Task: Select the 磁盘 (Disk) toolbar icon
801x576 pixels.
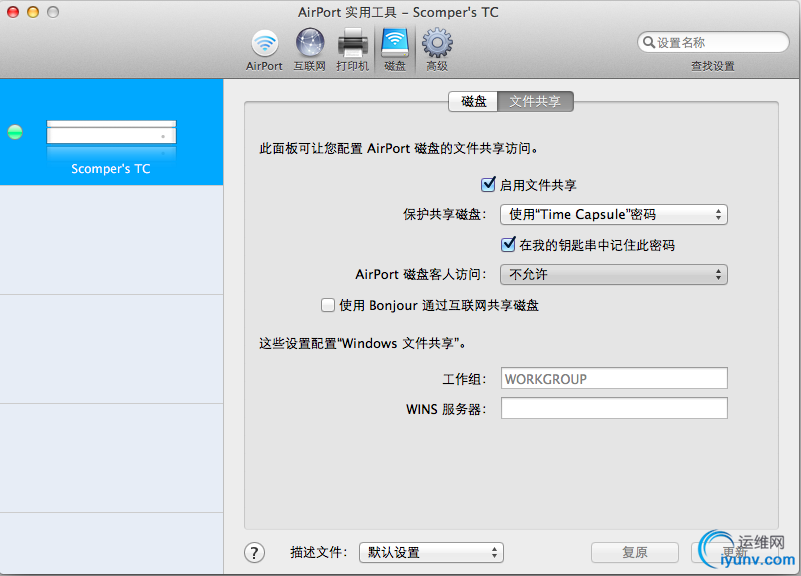Action: point(395,50)
